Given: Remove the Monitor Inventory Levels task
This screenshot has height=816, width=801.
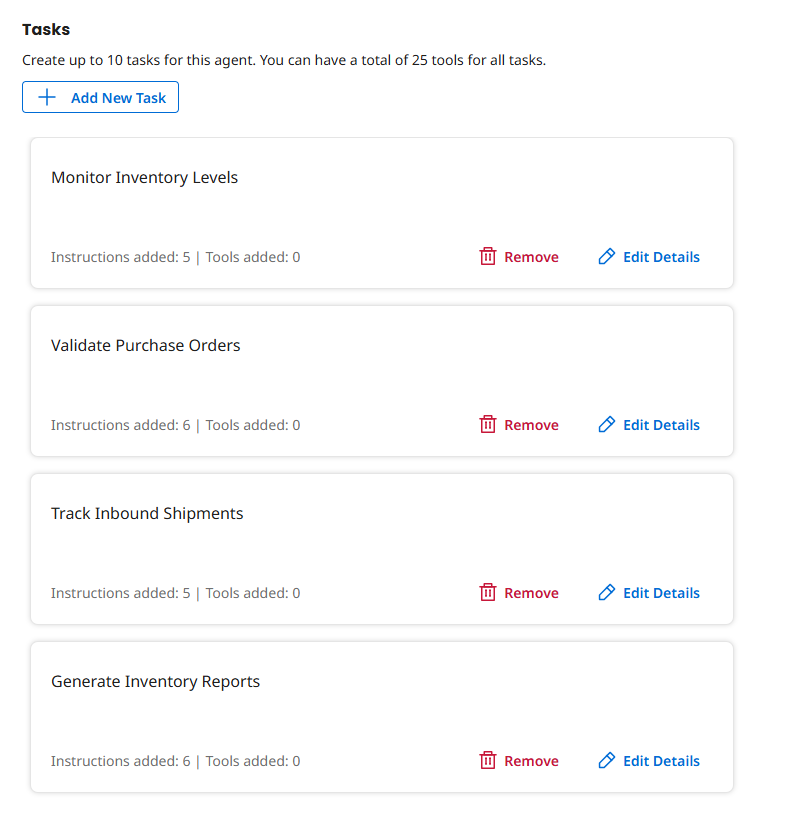Looking at the screenshot, I should [x=532, y=256].
